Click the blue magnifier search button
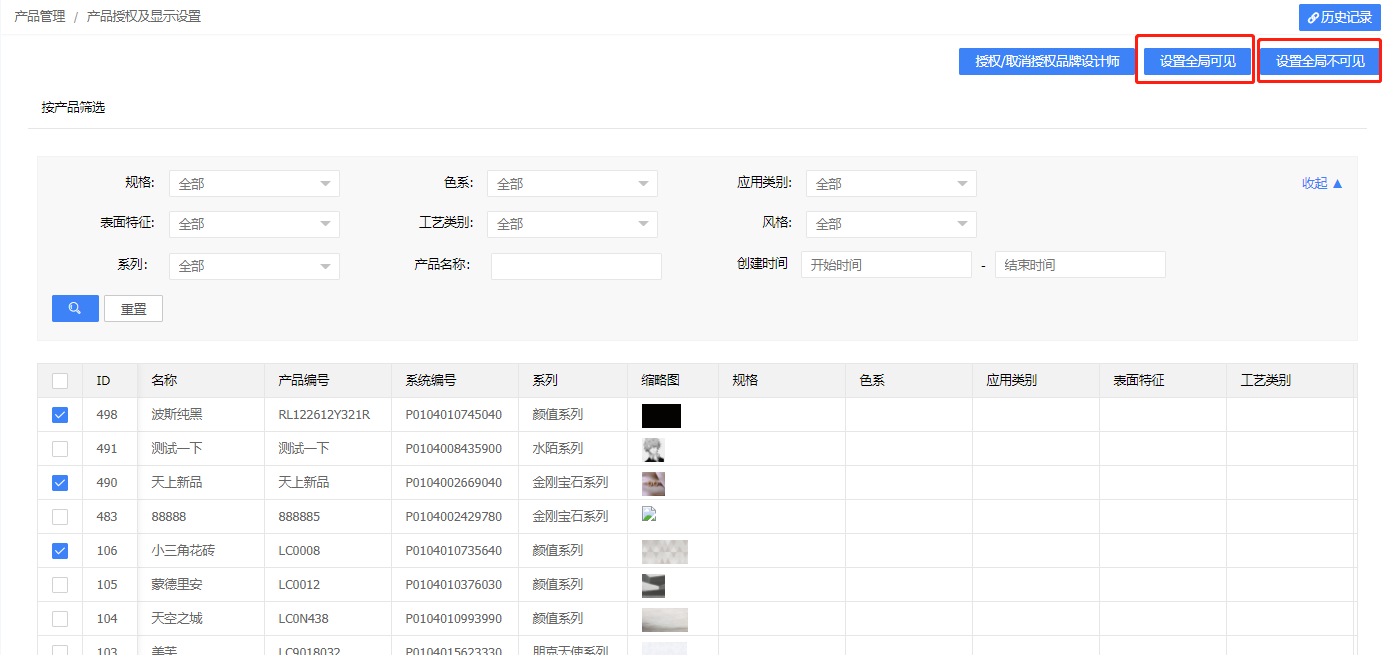 click(x=75, y=308)
